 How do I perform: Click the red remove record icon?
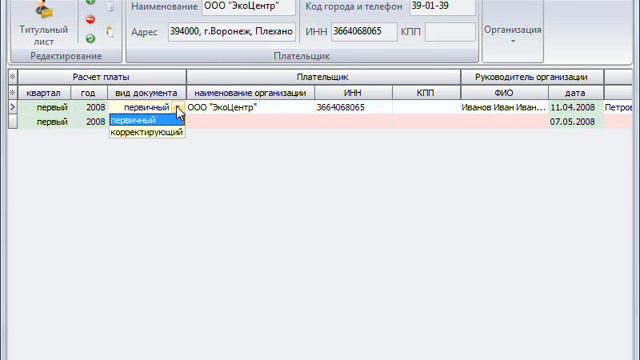[x=91, y=19]
